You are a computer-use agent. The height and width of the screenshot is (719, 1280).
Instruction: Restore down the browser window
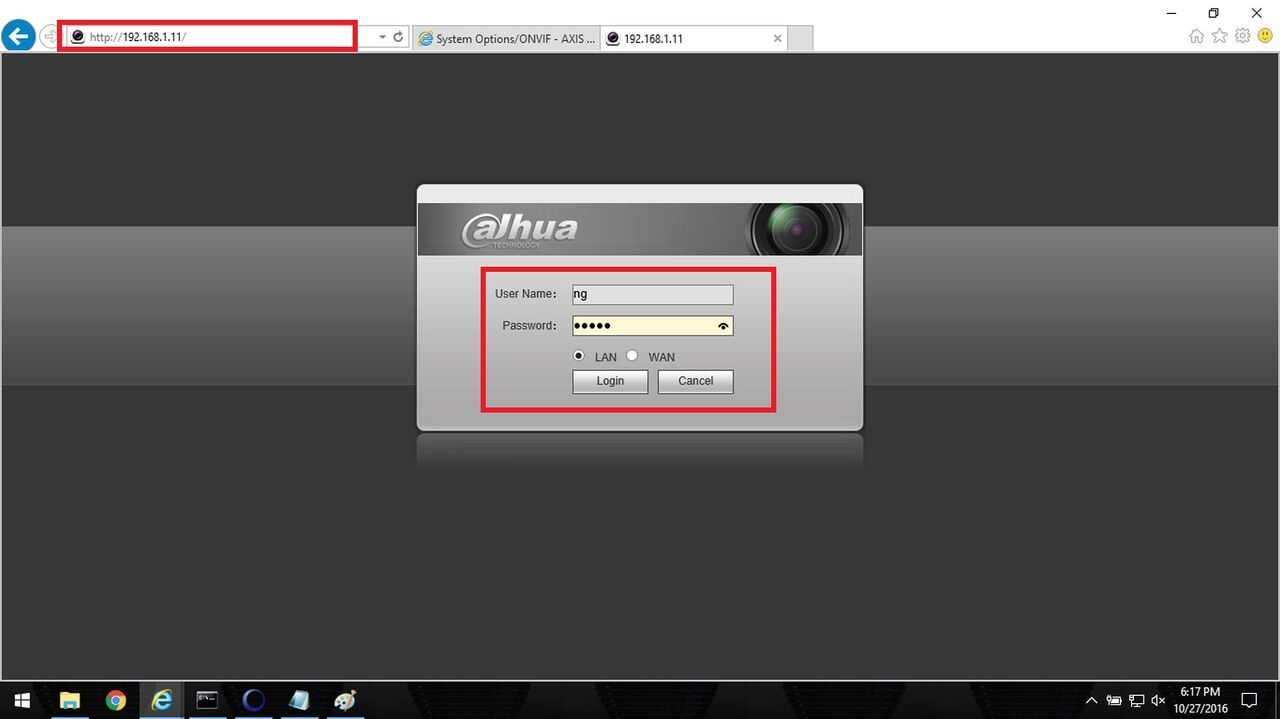point(1213,13)
